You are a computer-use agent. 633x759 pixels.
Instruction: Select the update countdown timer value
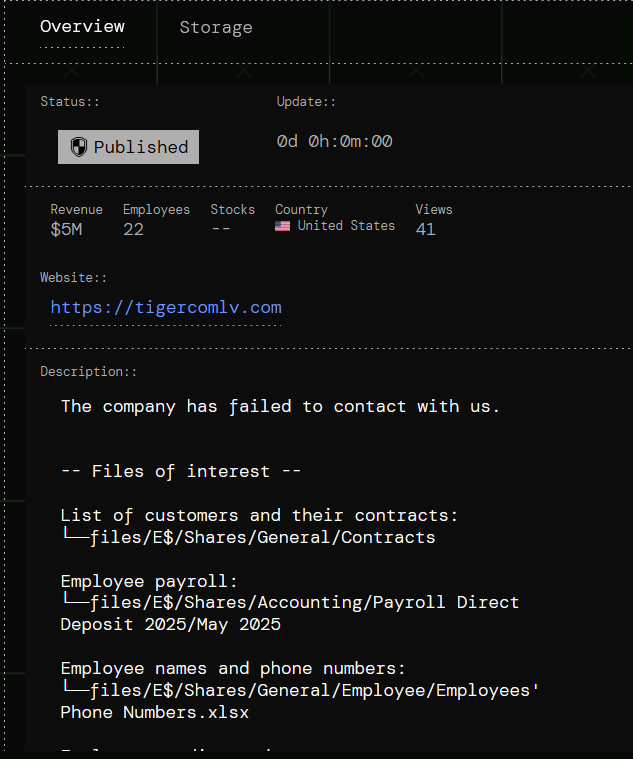click(334, 142)
